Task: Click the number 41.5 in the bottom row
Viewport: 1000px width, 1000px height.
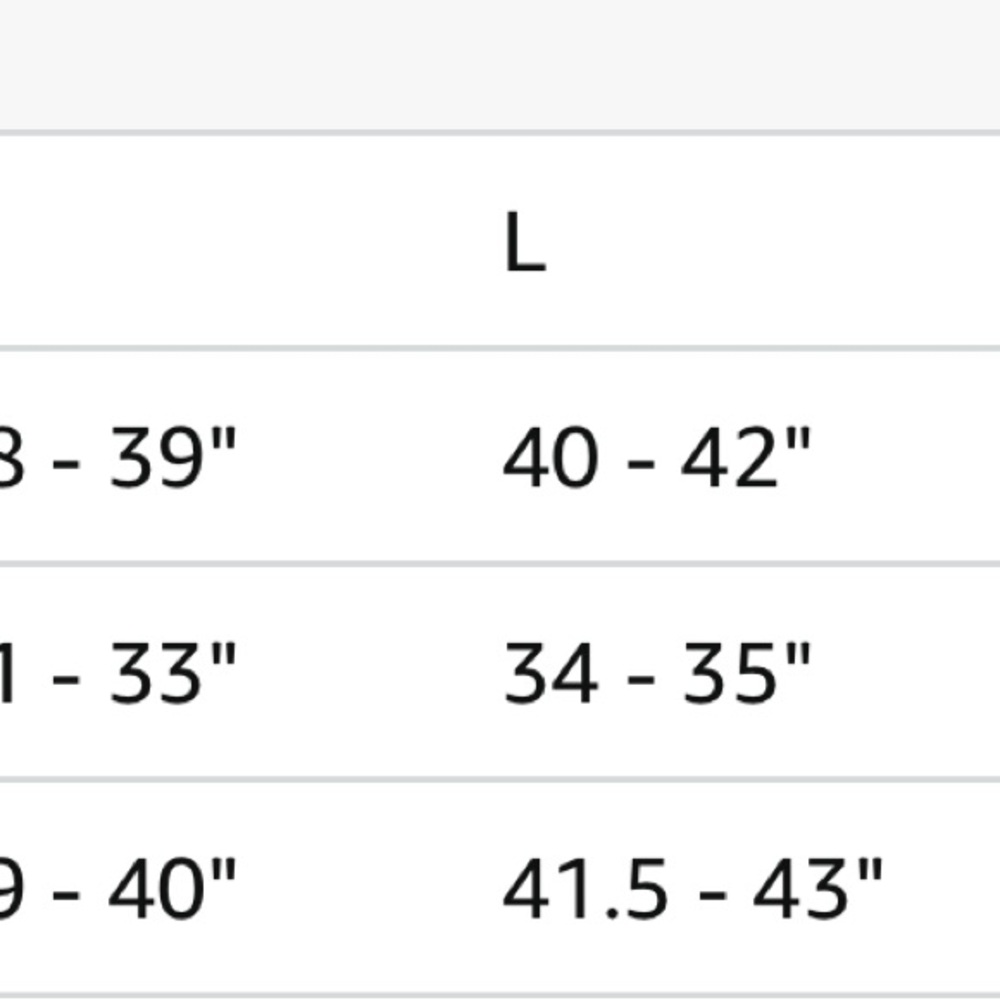Action: pos(585,888)
